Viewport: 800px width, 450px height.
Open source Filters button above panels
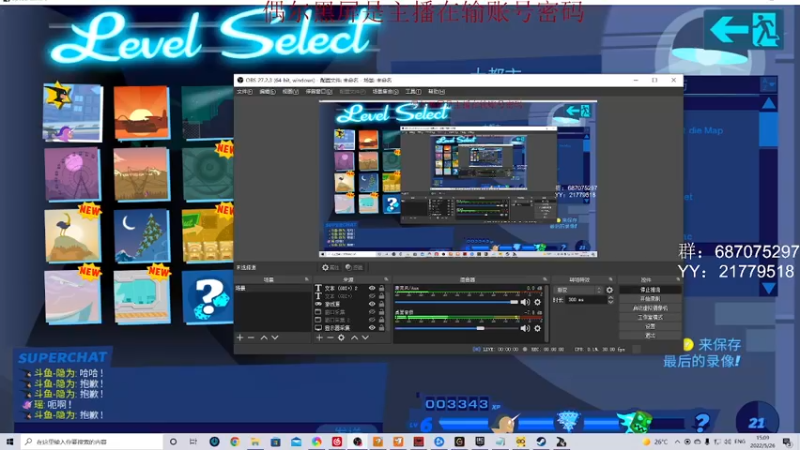click(354, 267)
